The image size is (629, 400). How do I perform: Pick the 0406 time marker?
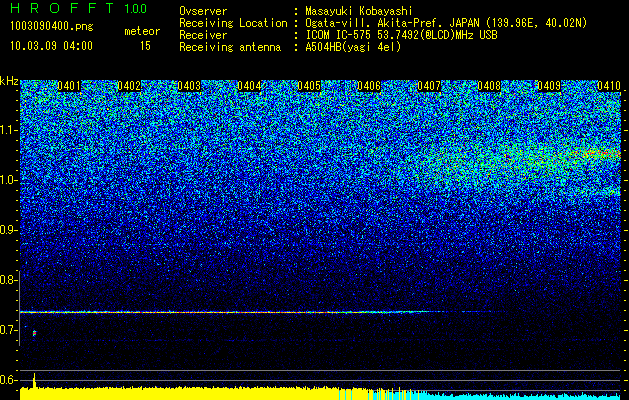[369, 86]
